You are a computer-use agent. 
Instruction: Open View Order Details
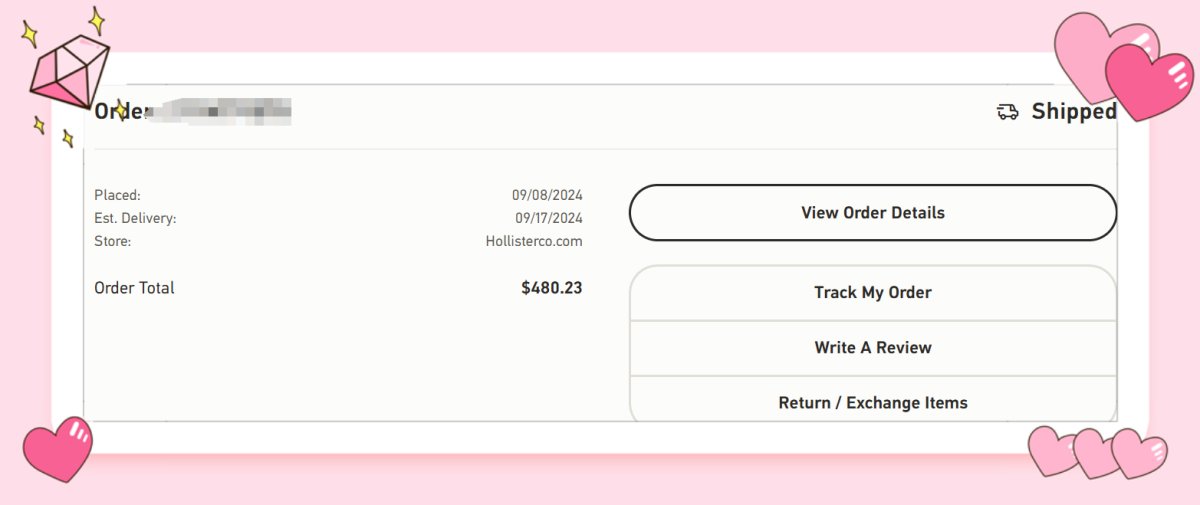[872, 213]
